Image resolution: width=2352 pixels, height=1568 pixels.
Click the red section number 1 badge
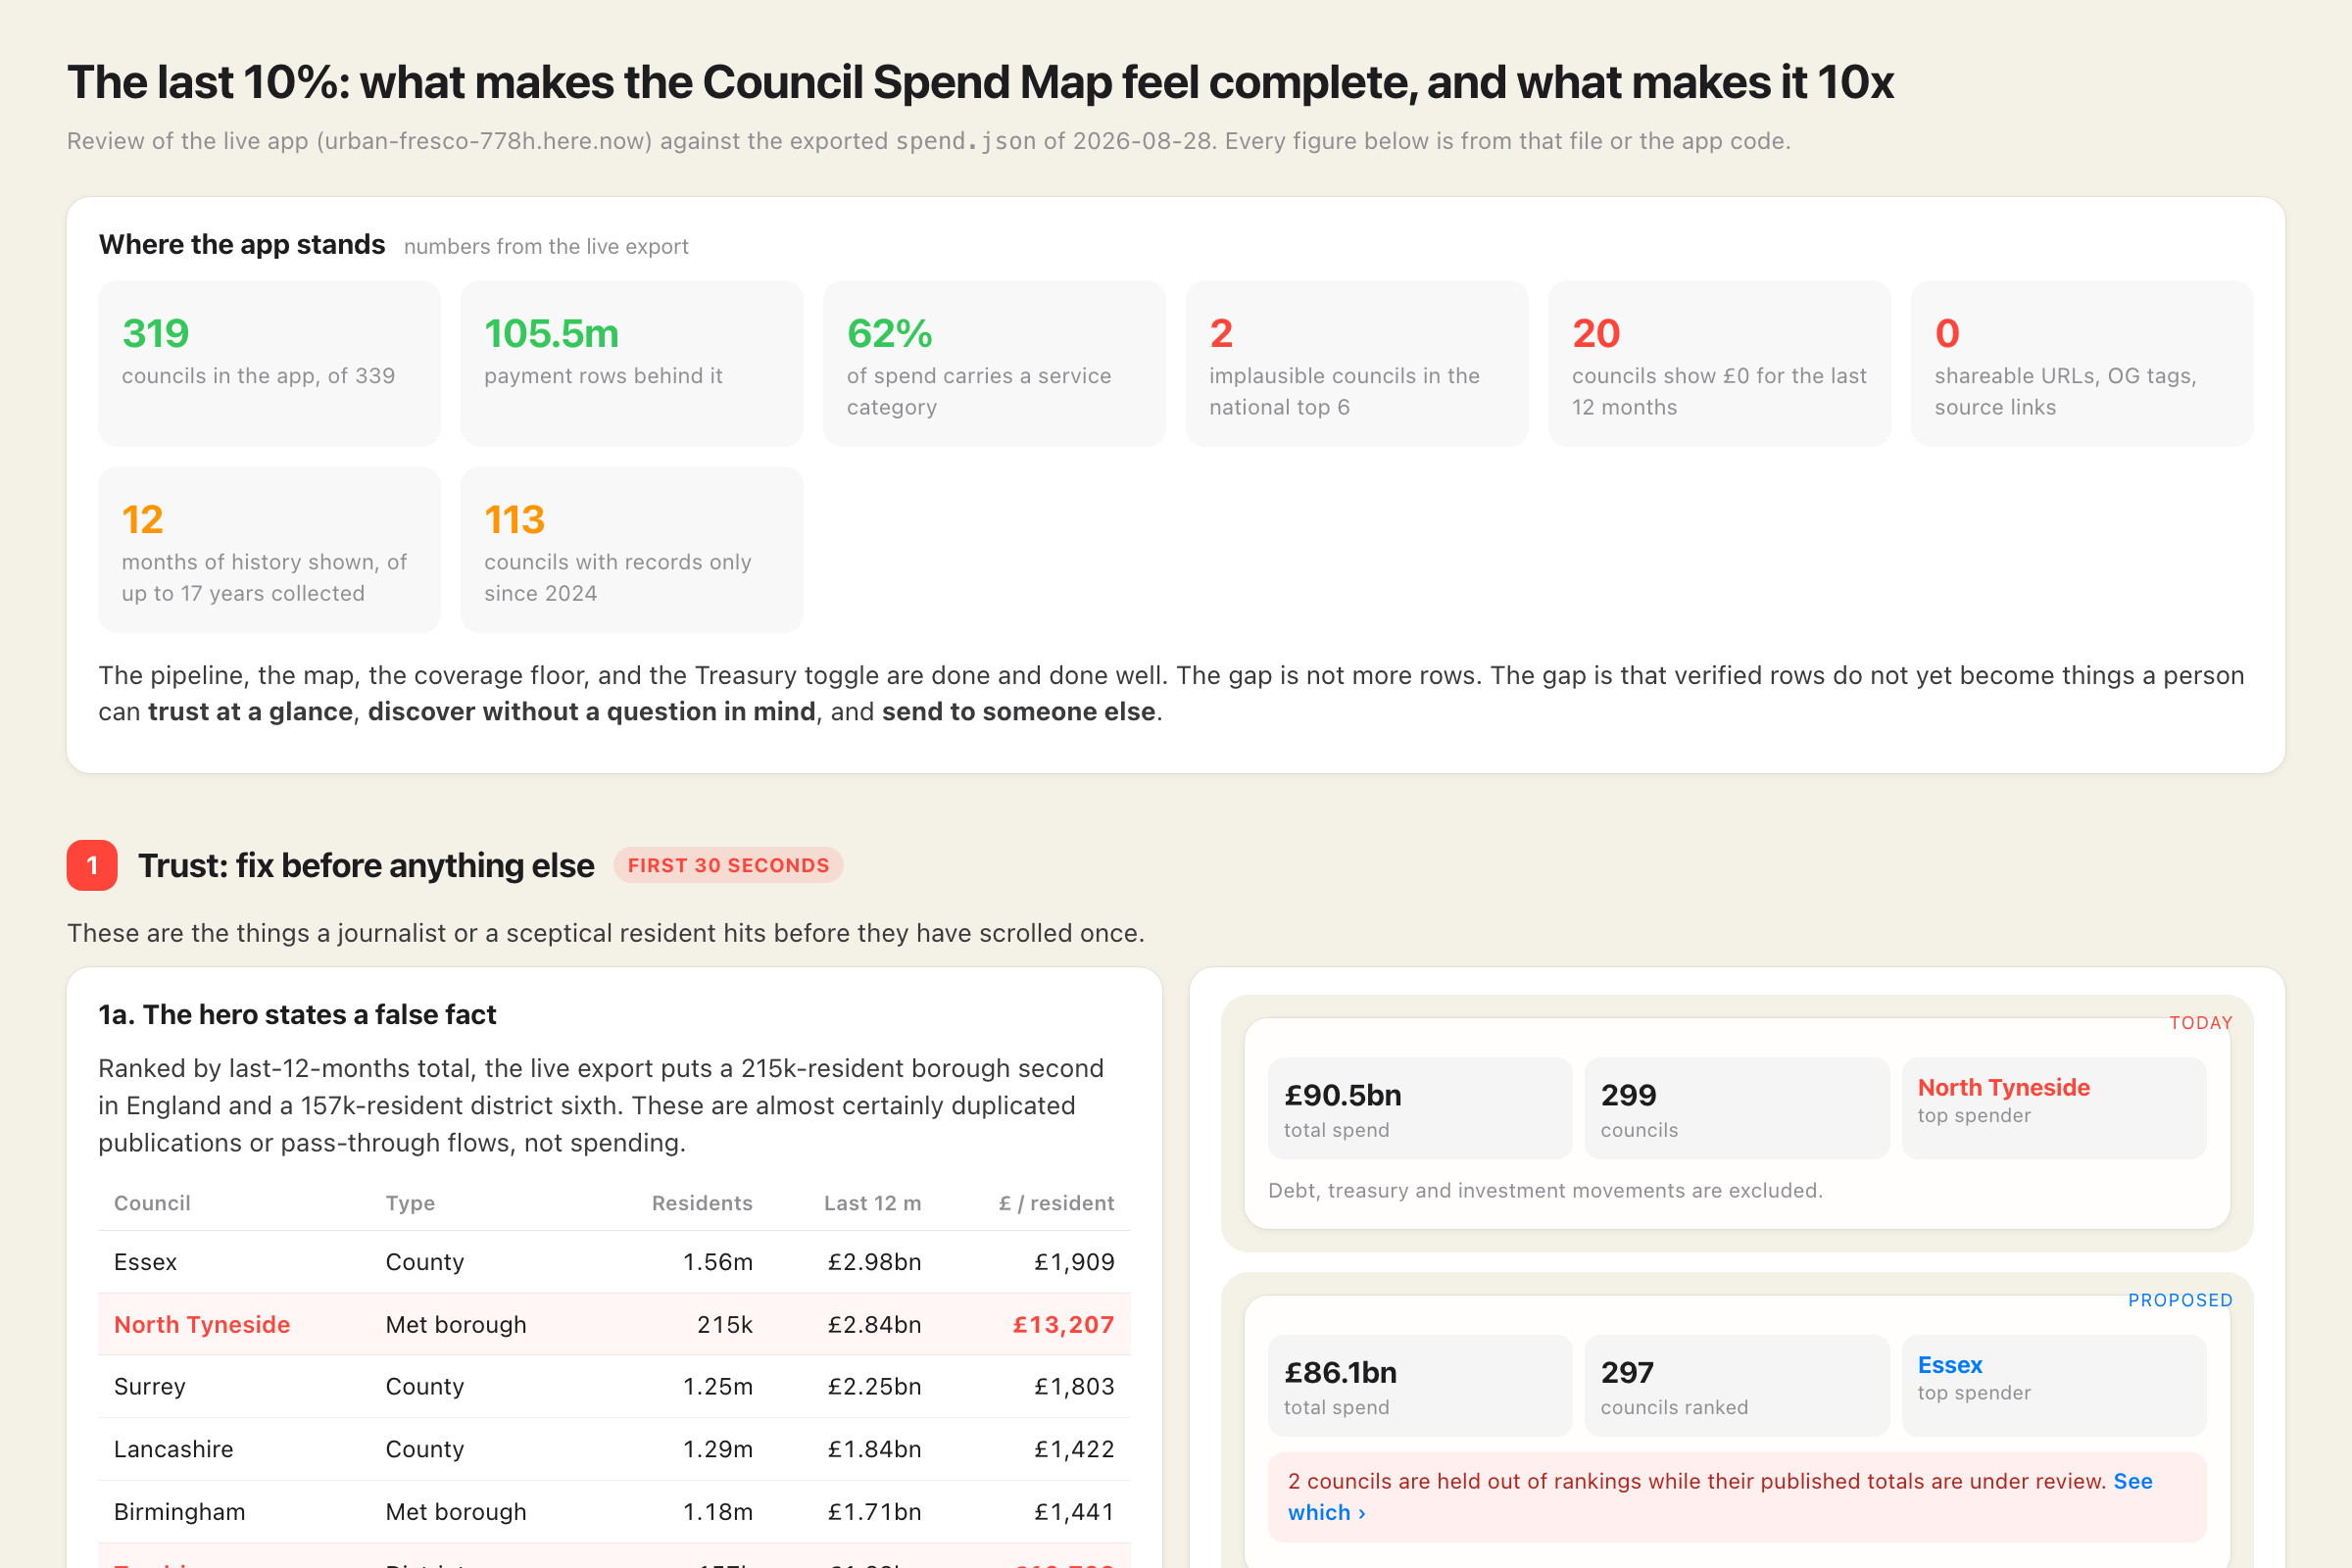pos(92,865)
